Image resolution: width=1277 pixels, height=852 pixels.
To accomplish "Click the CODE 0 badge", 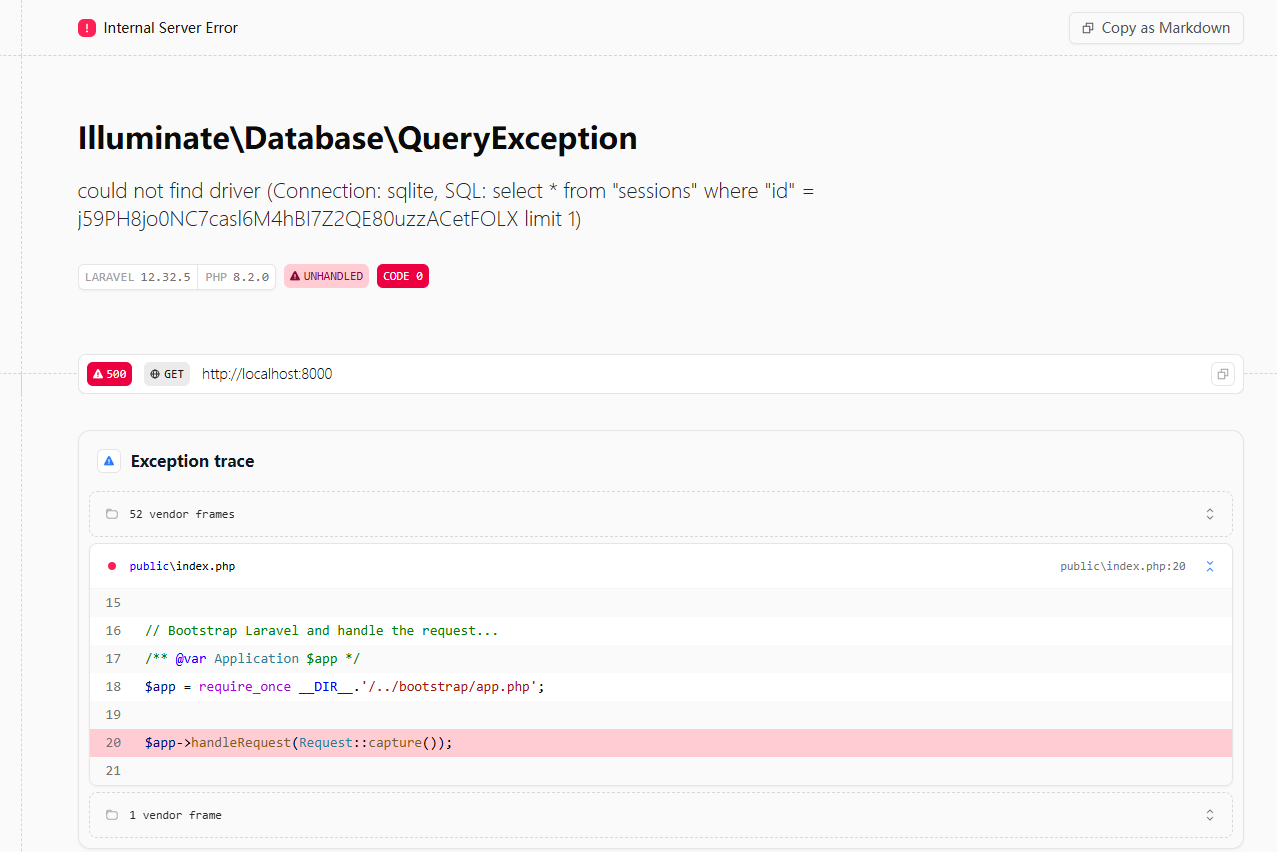I will click(402, 276).
